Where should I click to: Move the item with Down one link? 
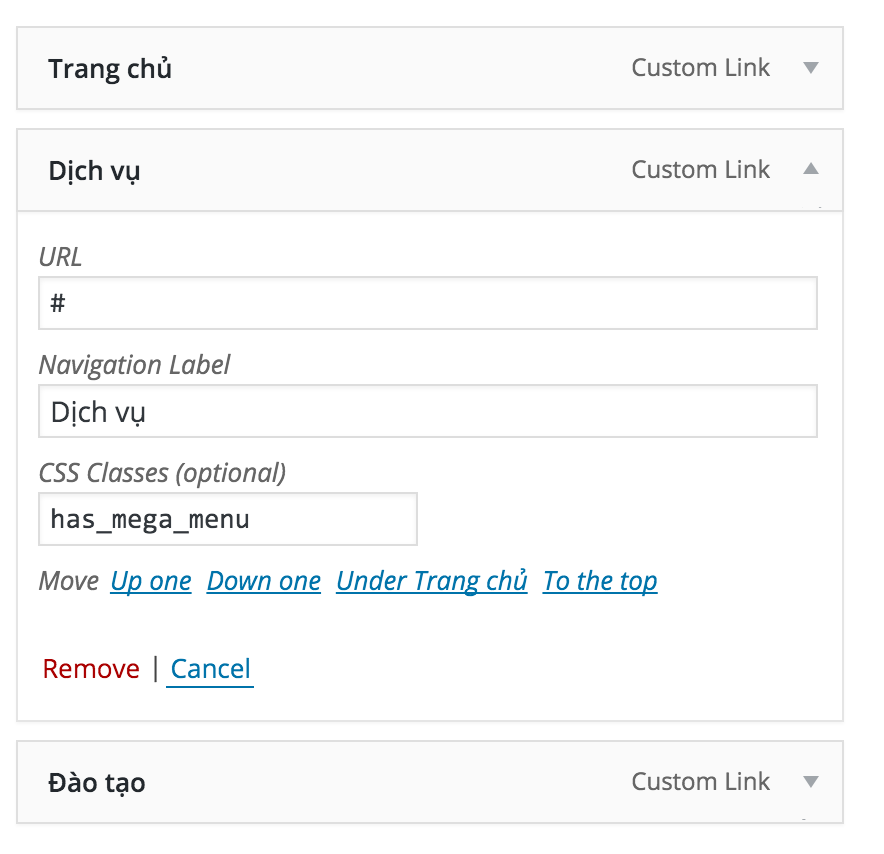pos(264,581)
